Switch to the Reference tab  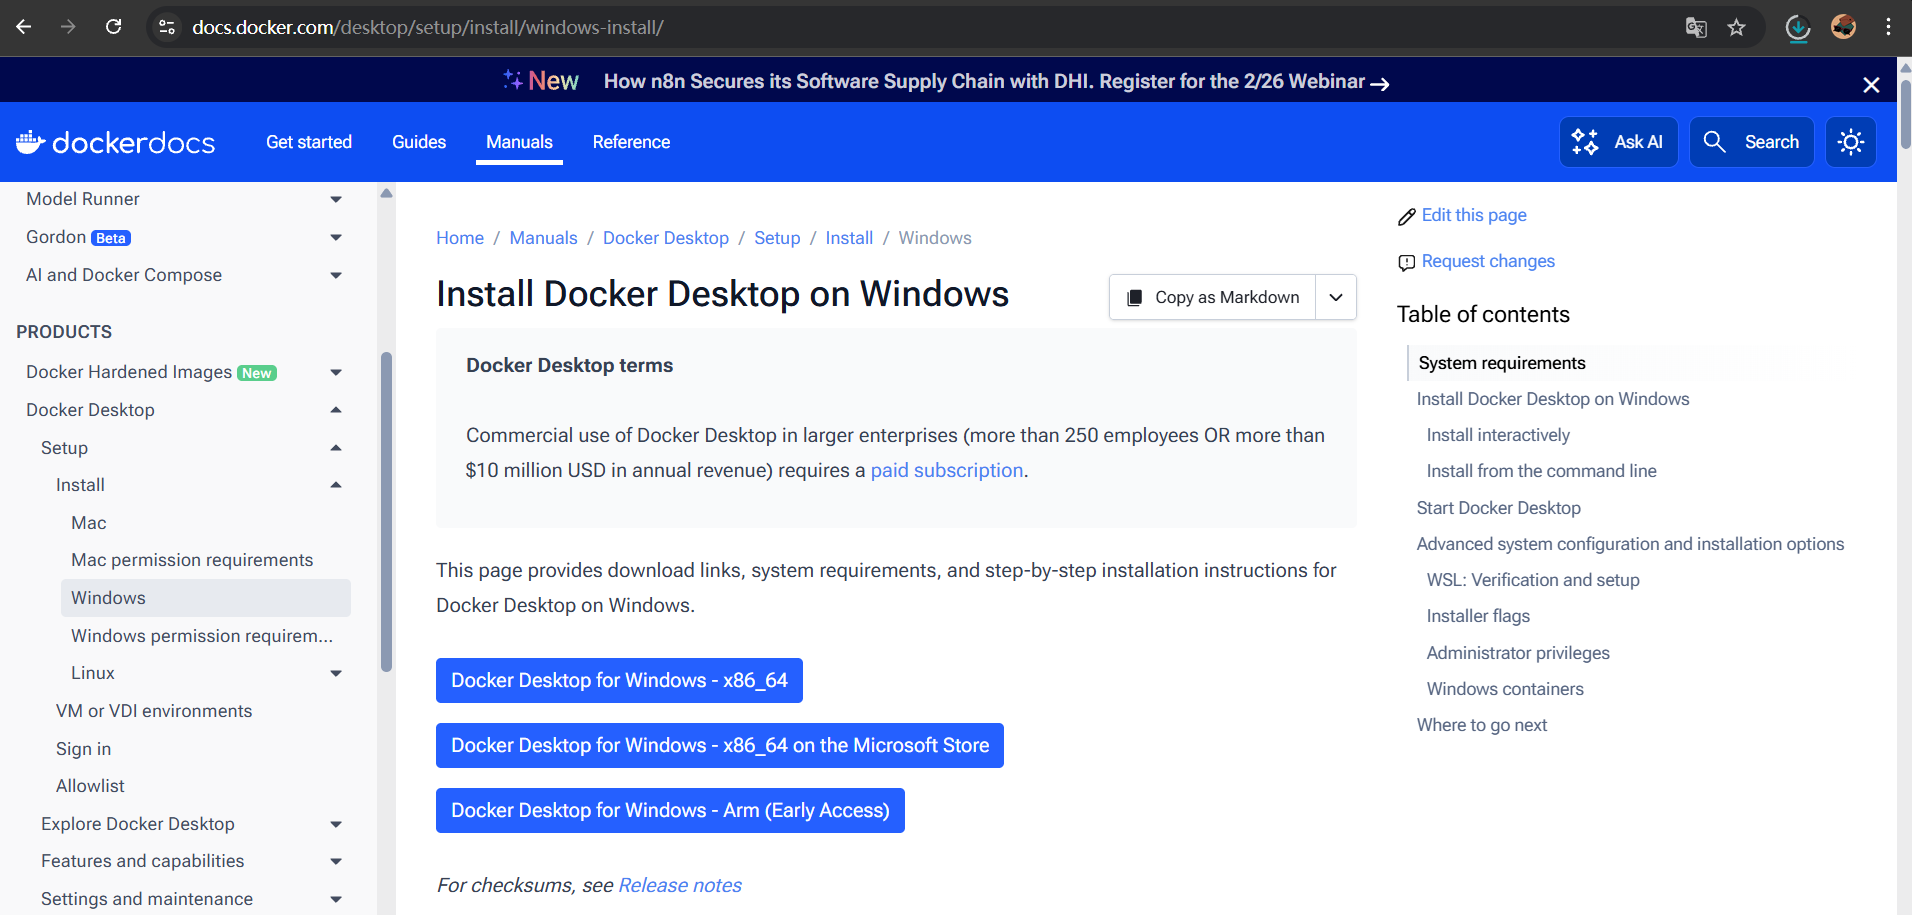tap(631, 142)
